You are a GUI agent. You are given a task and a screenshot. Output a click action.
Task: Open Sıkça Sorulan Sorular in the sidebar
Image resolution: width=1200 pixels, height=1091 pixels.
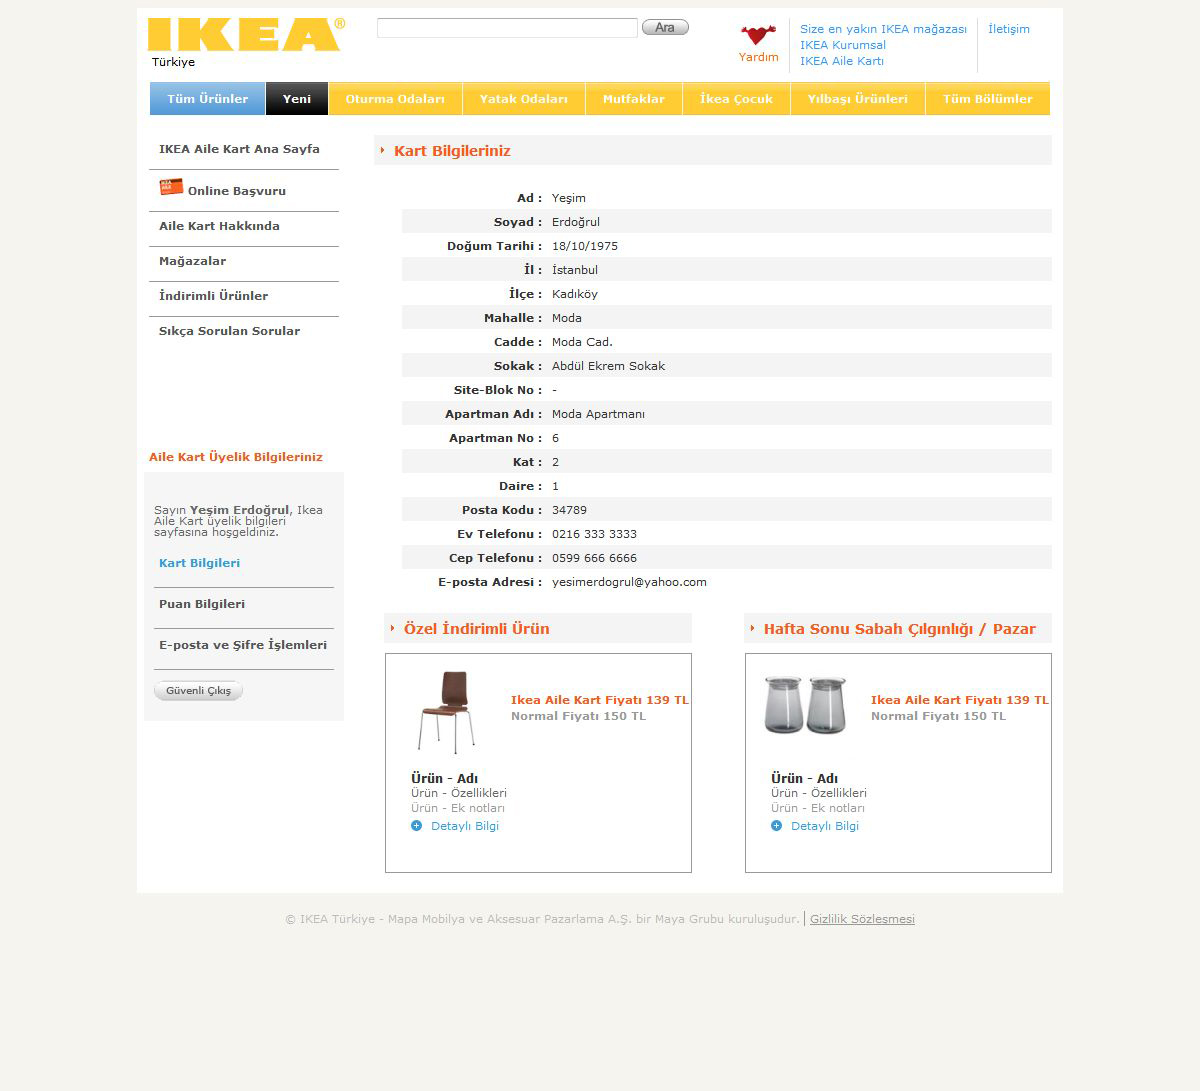point(229,331)
